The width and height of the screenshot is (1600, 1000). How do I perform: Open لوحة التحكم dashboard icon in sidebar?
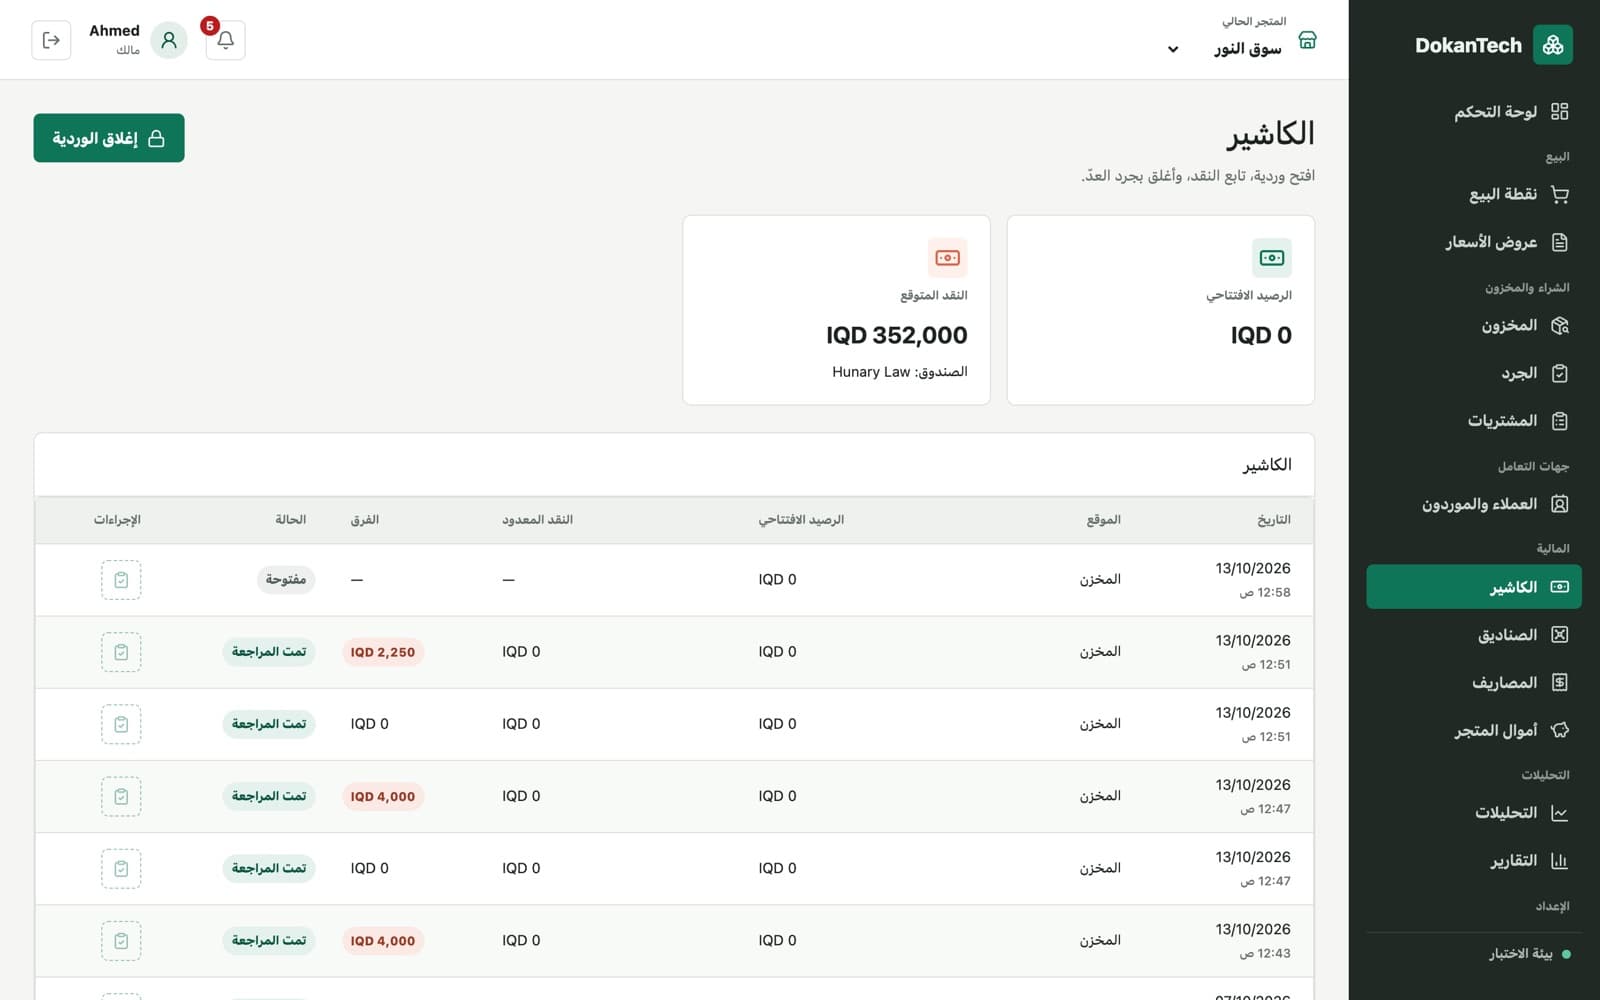click(1559, 111)
